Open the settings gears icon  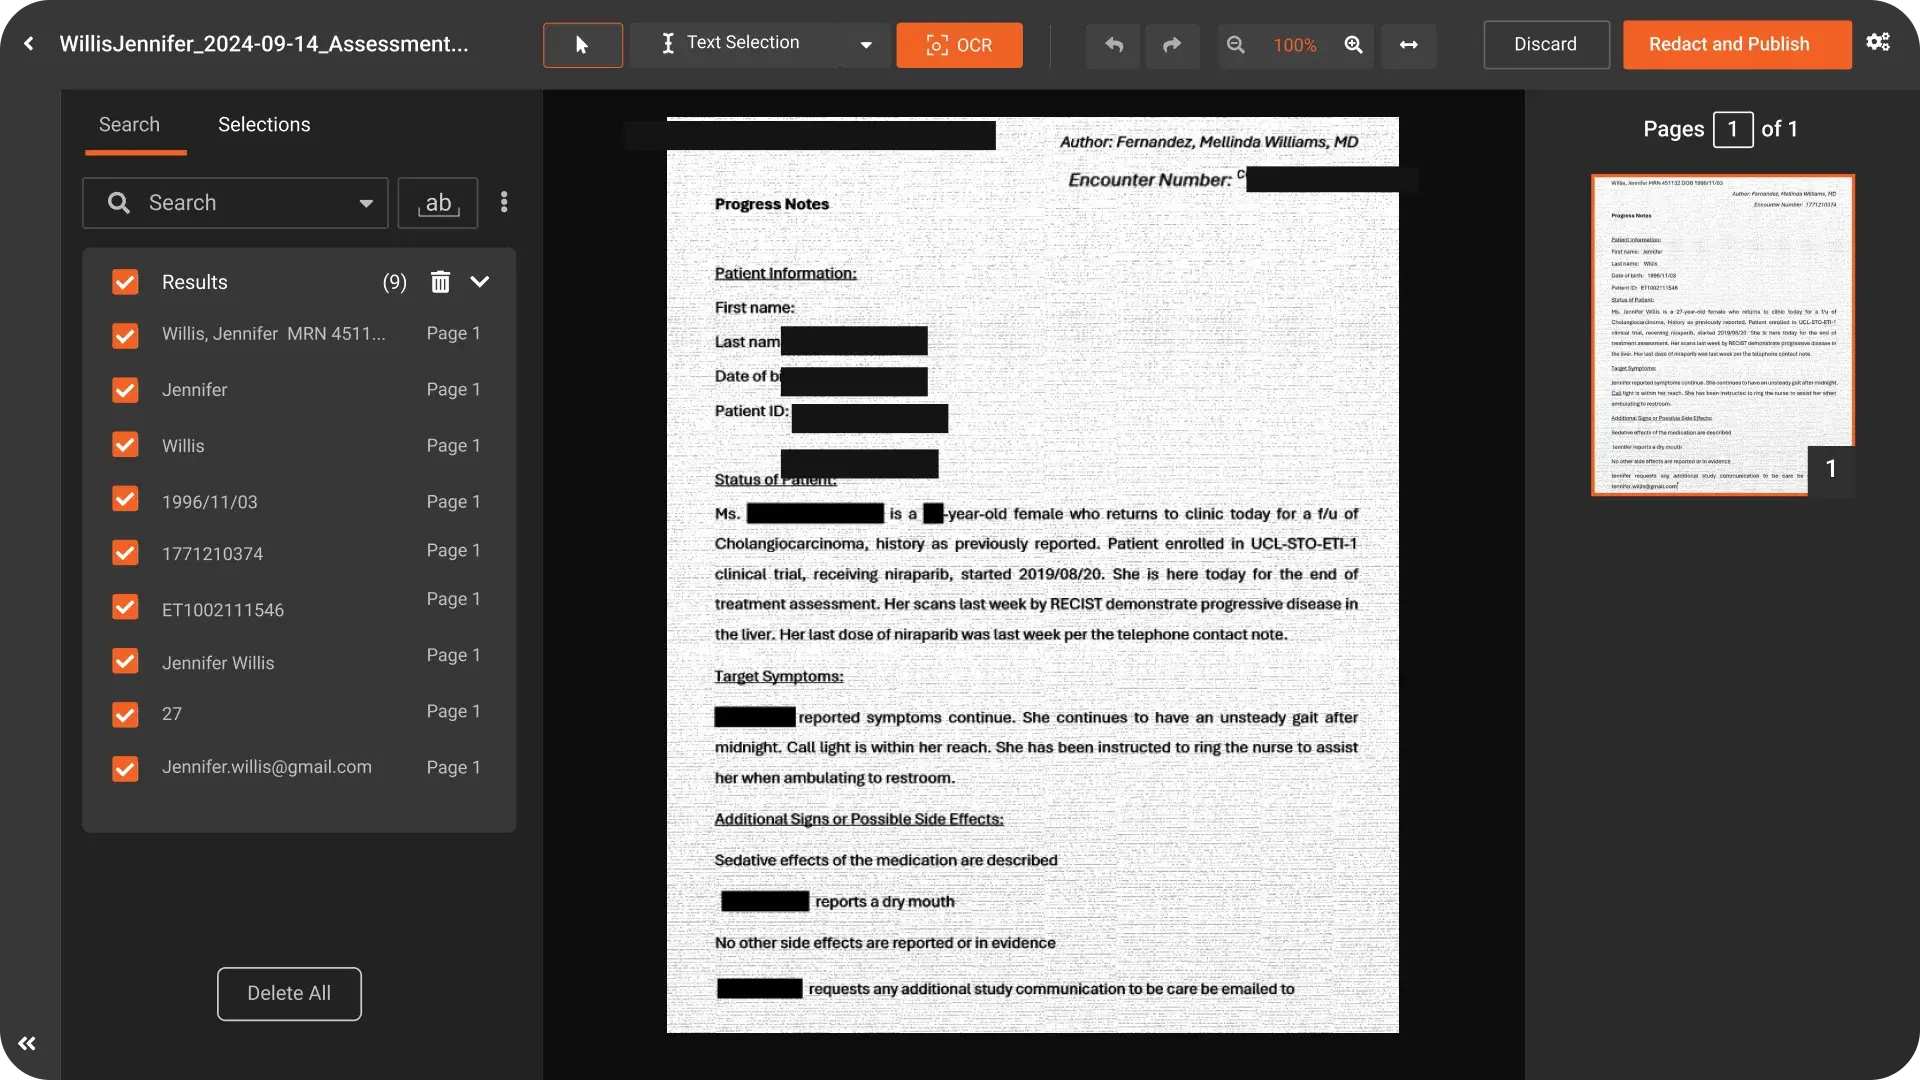1878,42
